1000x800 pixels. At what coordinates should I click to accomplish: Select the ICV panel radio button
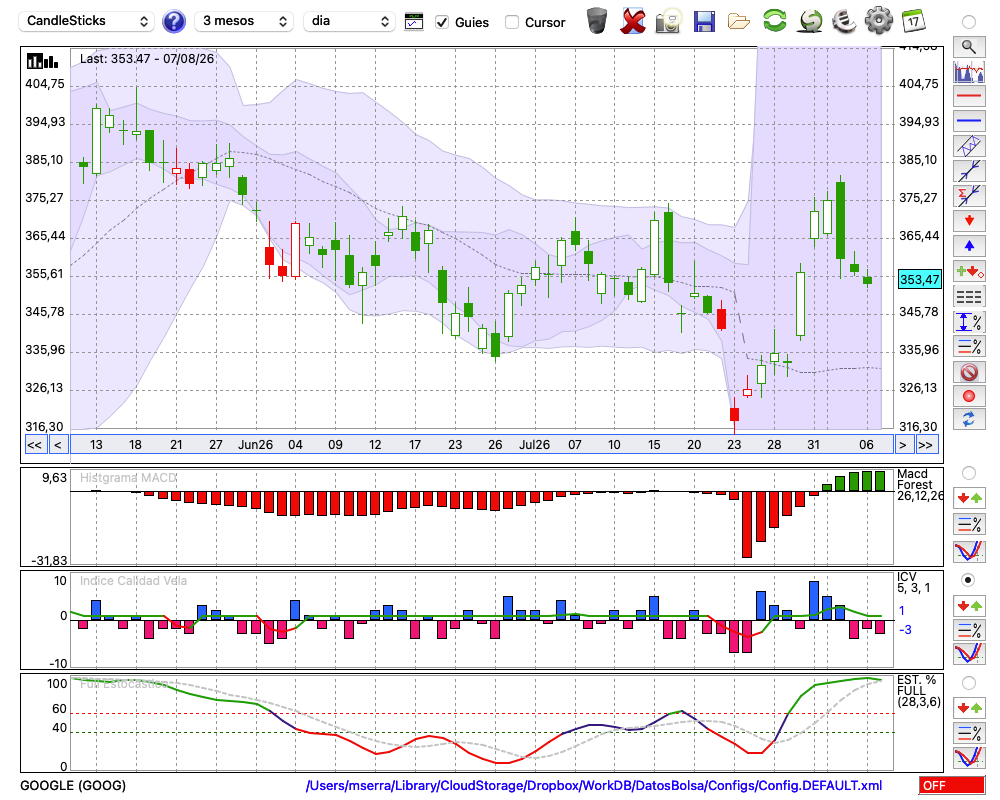(968, 580)
